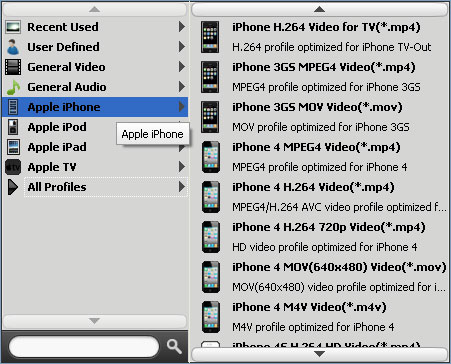Expand the General Audio submenu arrow
The image size is (451, 364).
(x=182, y=87)
